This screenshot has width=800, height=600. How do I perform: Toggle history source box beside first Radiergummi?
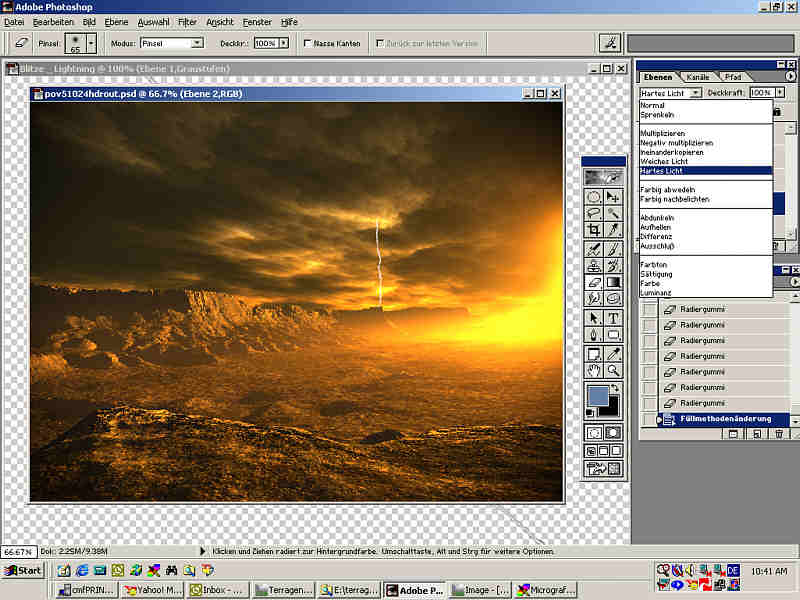(x=650, y=310)
